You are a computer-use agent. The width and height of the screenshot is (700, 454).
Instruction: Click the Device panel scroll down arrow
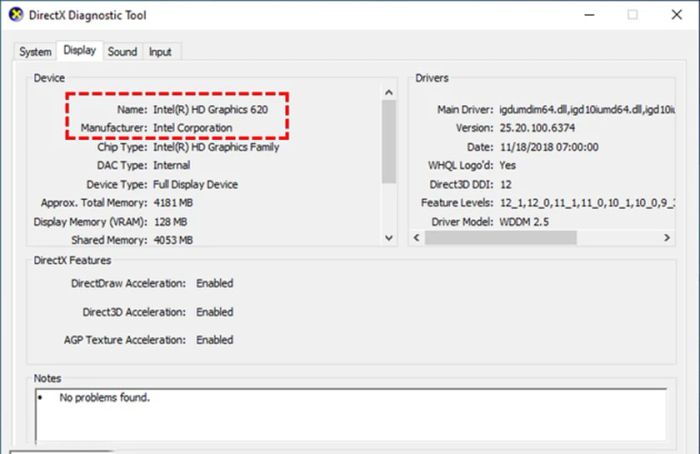tap(389, 238)
